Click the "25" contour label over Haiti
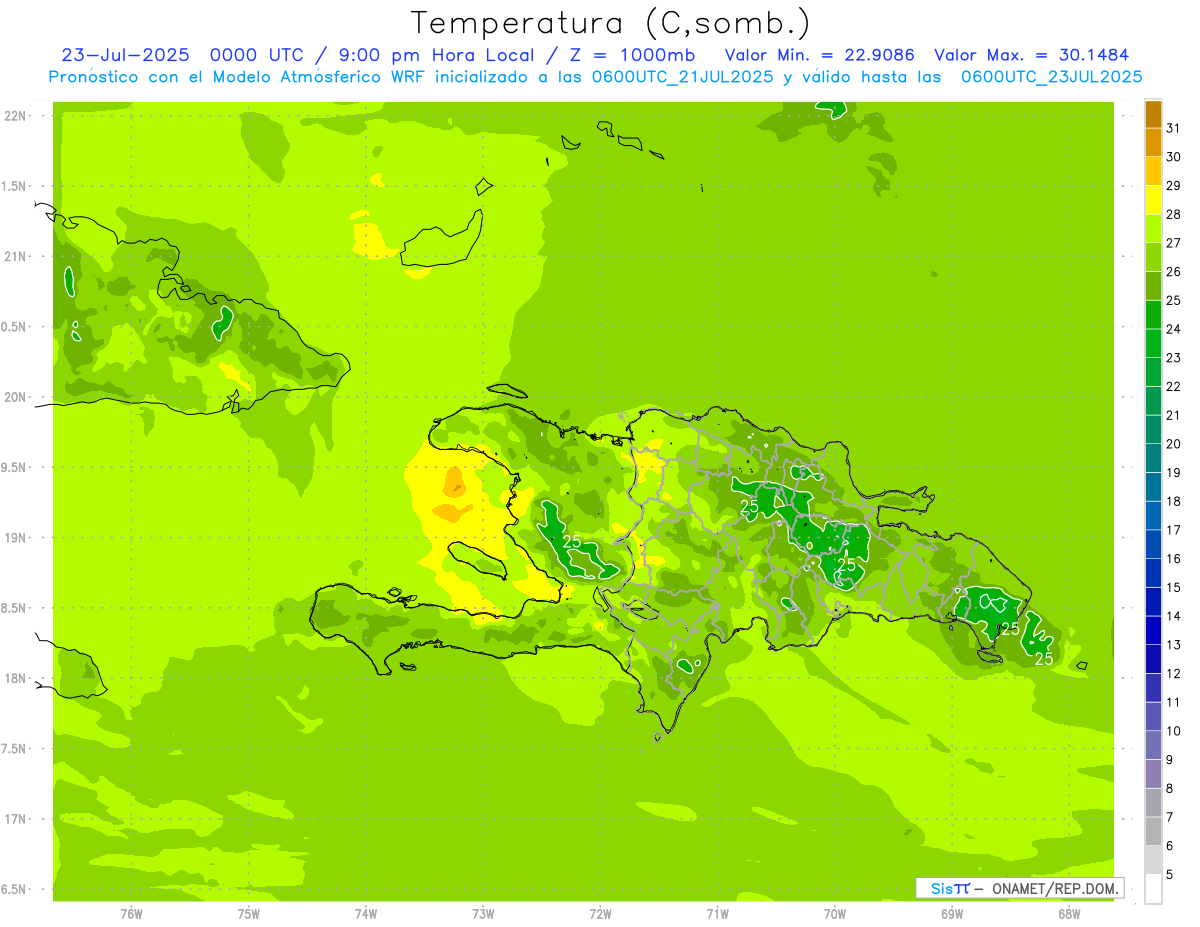The height and width of the screenshot is (927, 1200). click(572, 541)
